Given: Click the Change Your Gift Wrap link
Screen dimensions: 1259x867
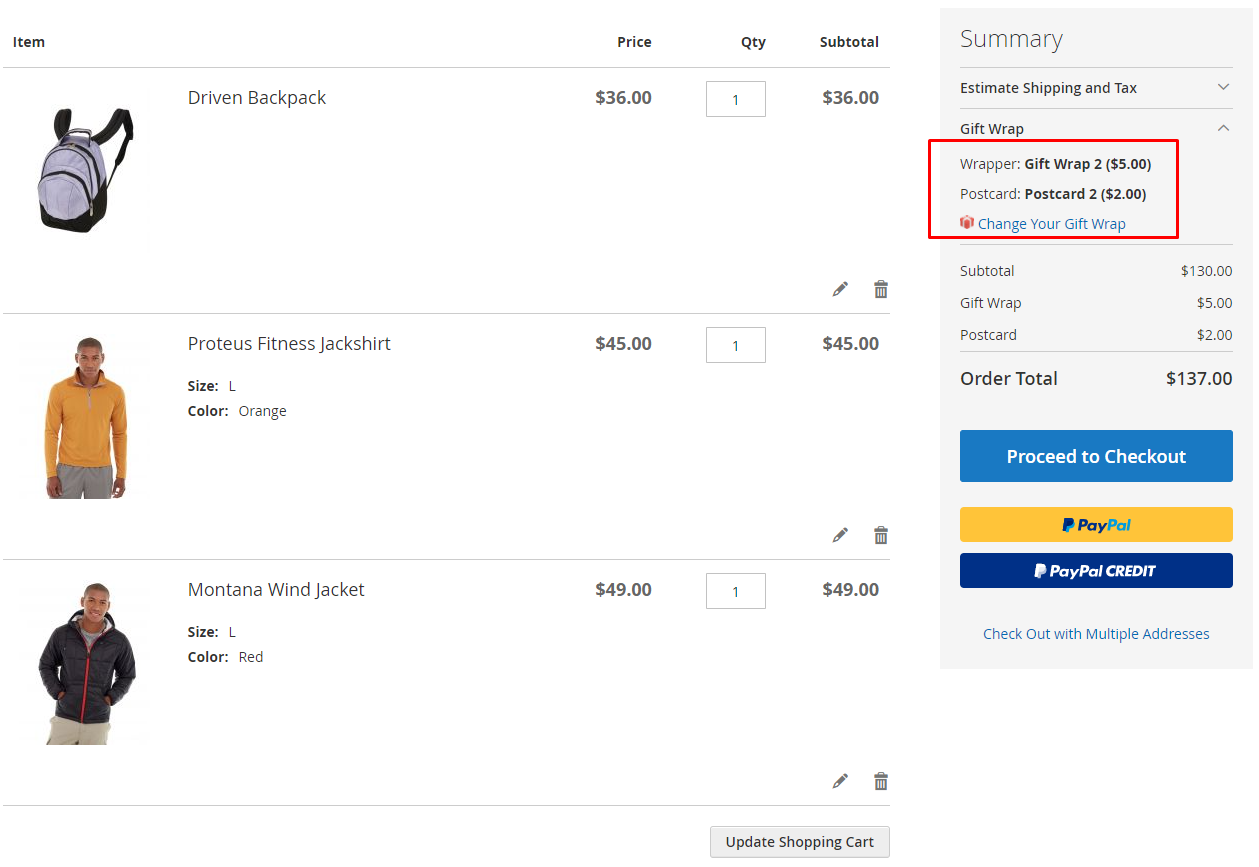Looking at the screenshot, I should pos(1051,224).
